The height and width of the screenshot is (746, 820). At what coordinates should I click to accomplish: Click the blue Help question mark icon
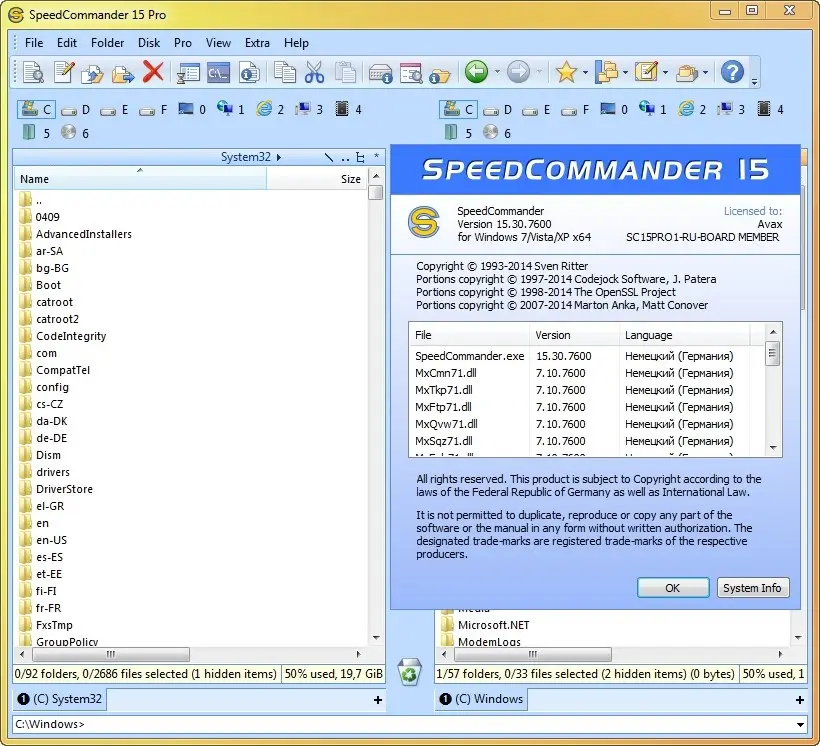tap(732, 72)
